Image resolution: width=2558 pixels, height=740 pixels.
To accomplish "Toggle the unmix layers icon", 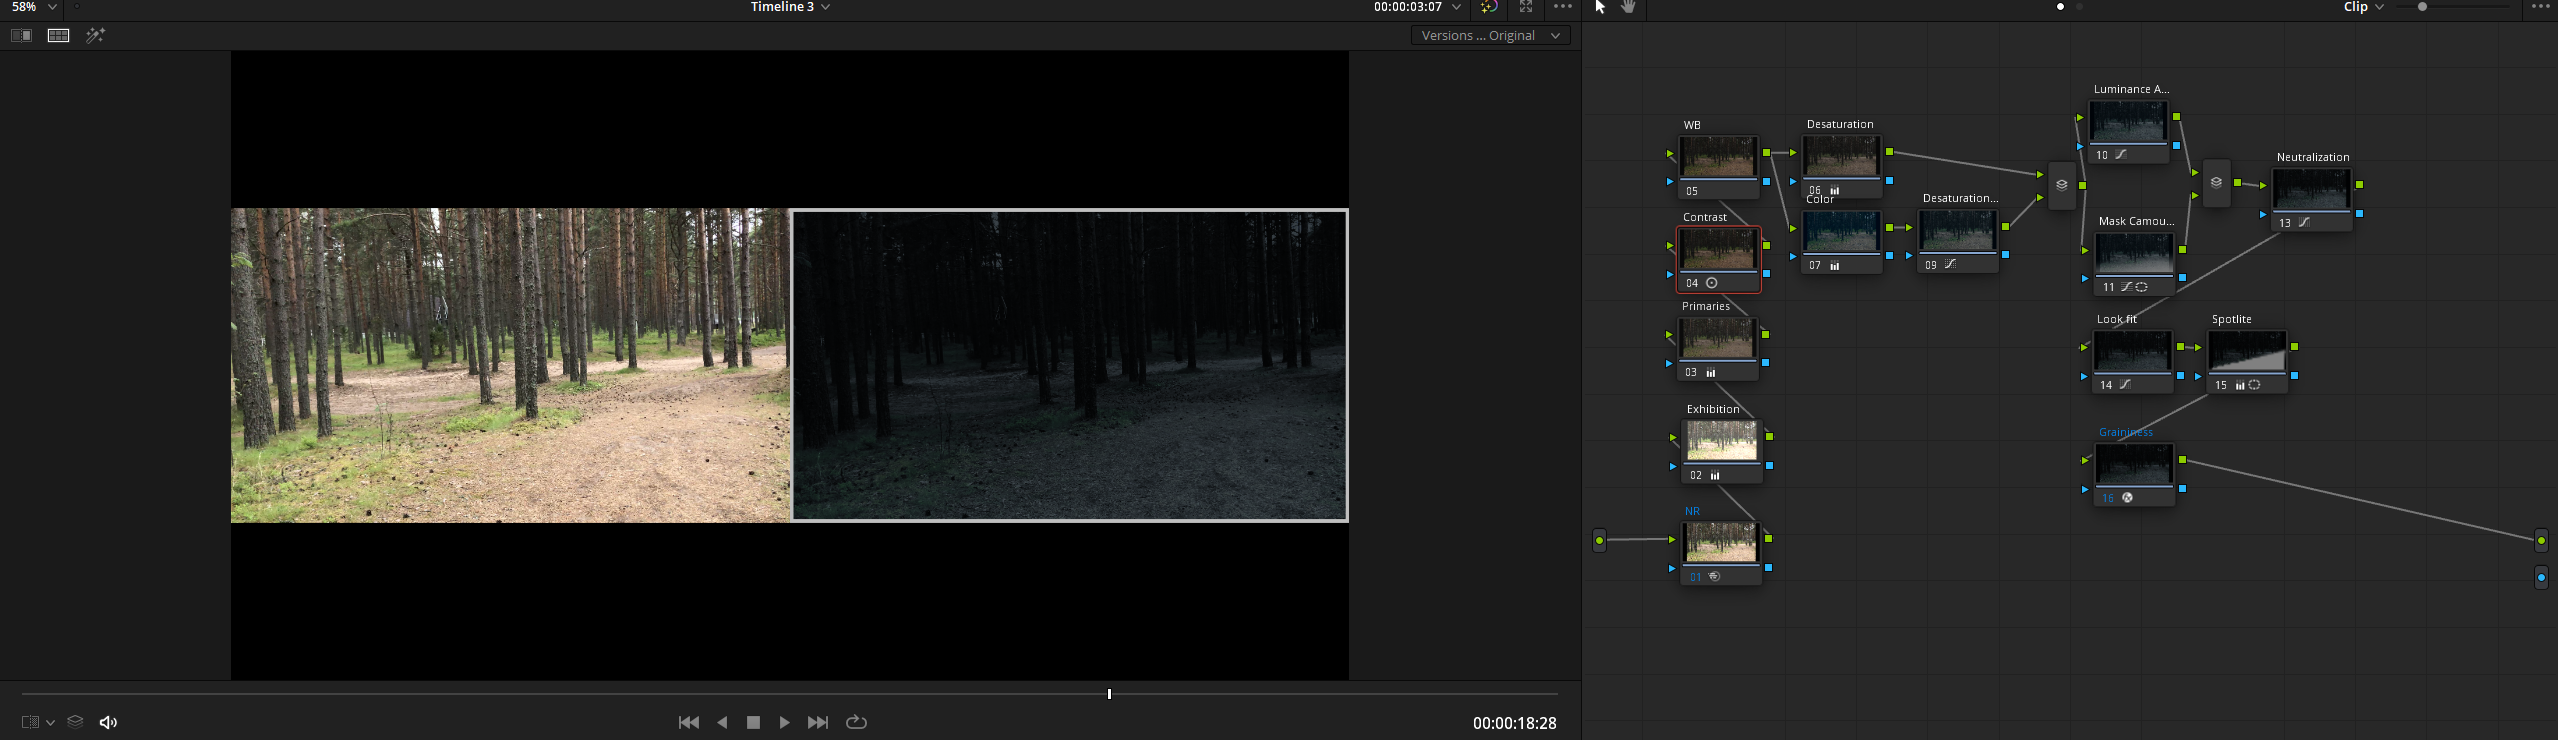I will [75, 722].
